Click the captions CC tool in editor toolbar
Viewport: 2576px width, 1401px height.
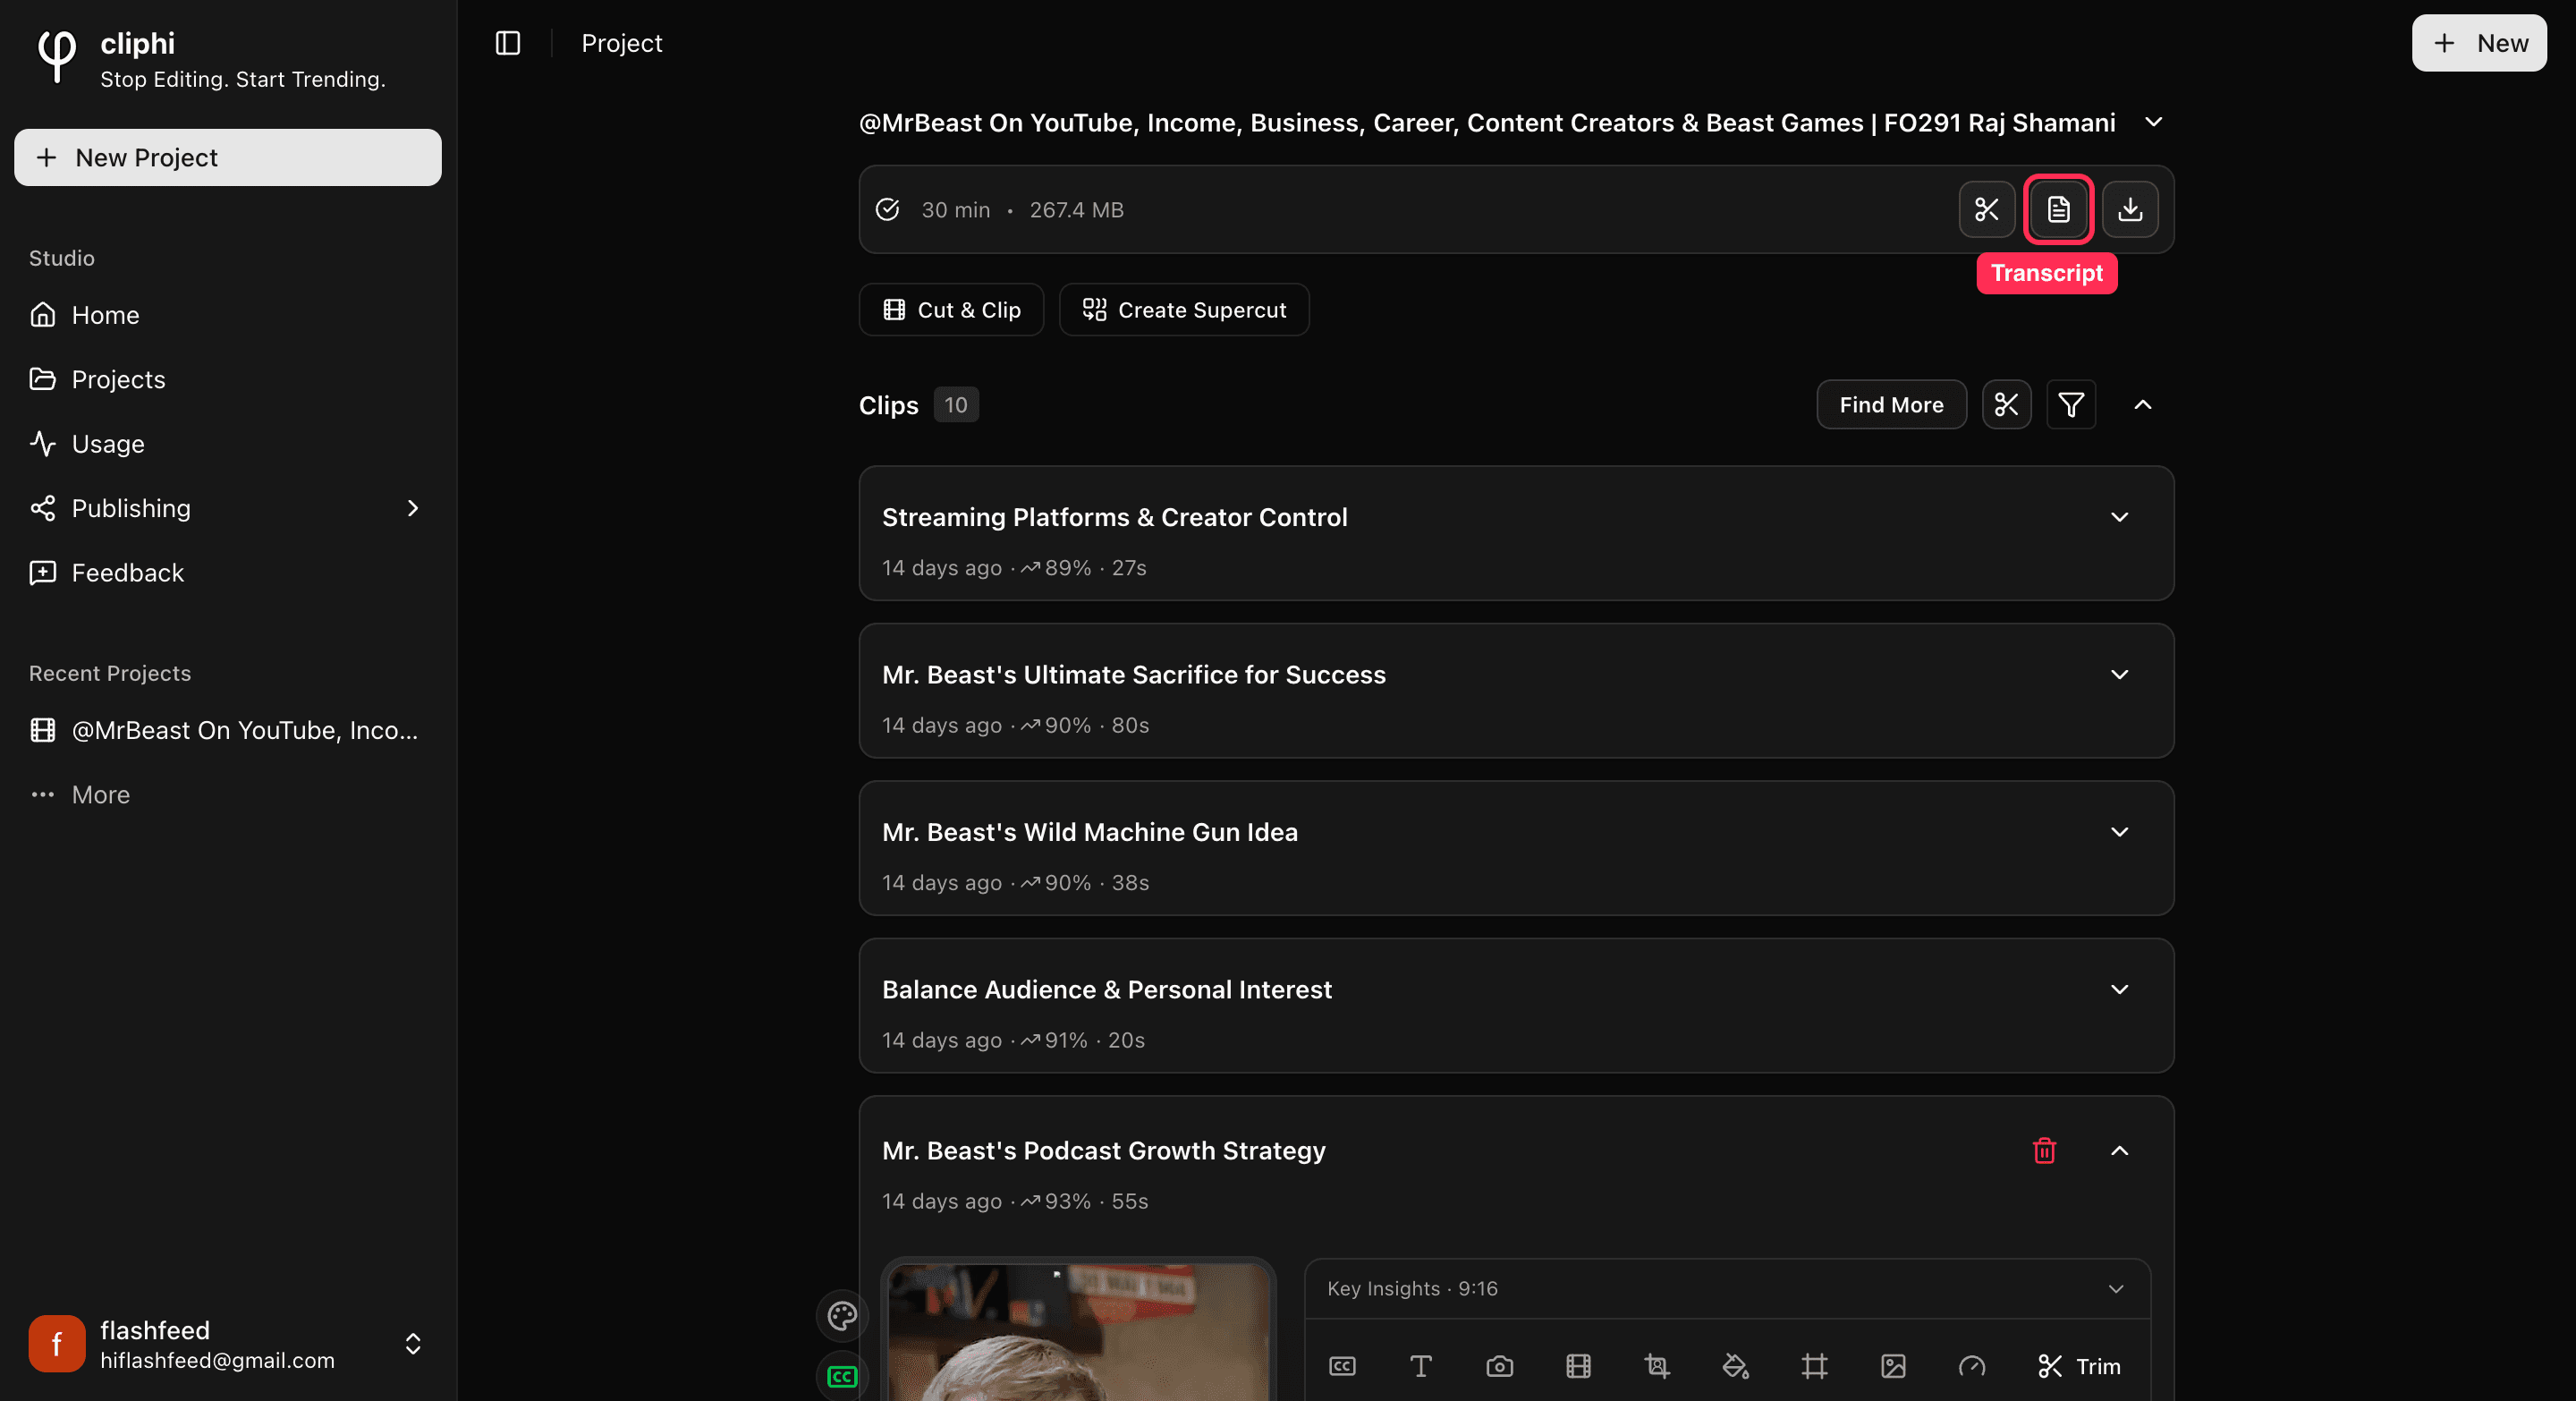1342,1366
